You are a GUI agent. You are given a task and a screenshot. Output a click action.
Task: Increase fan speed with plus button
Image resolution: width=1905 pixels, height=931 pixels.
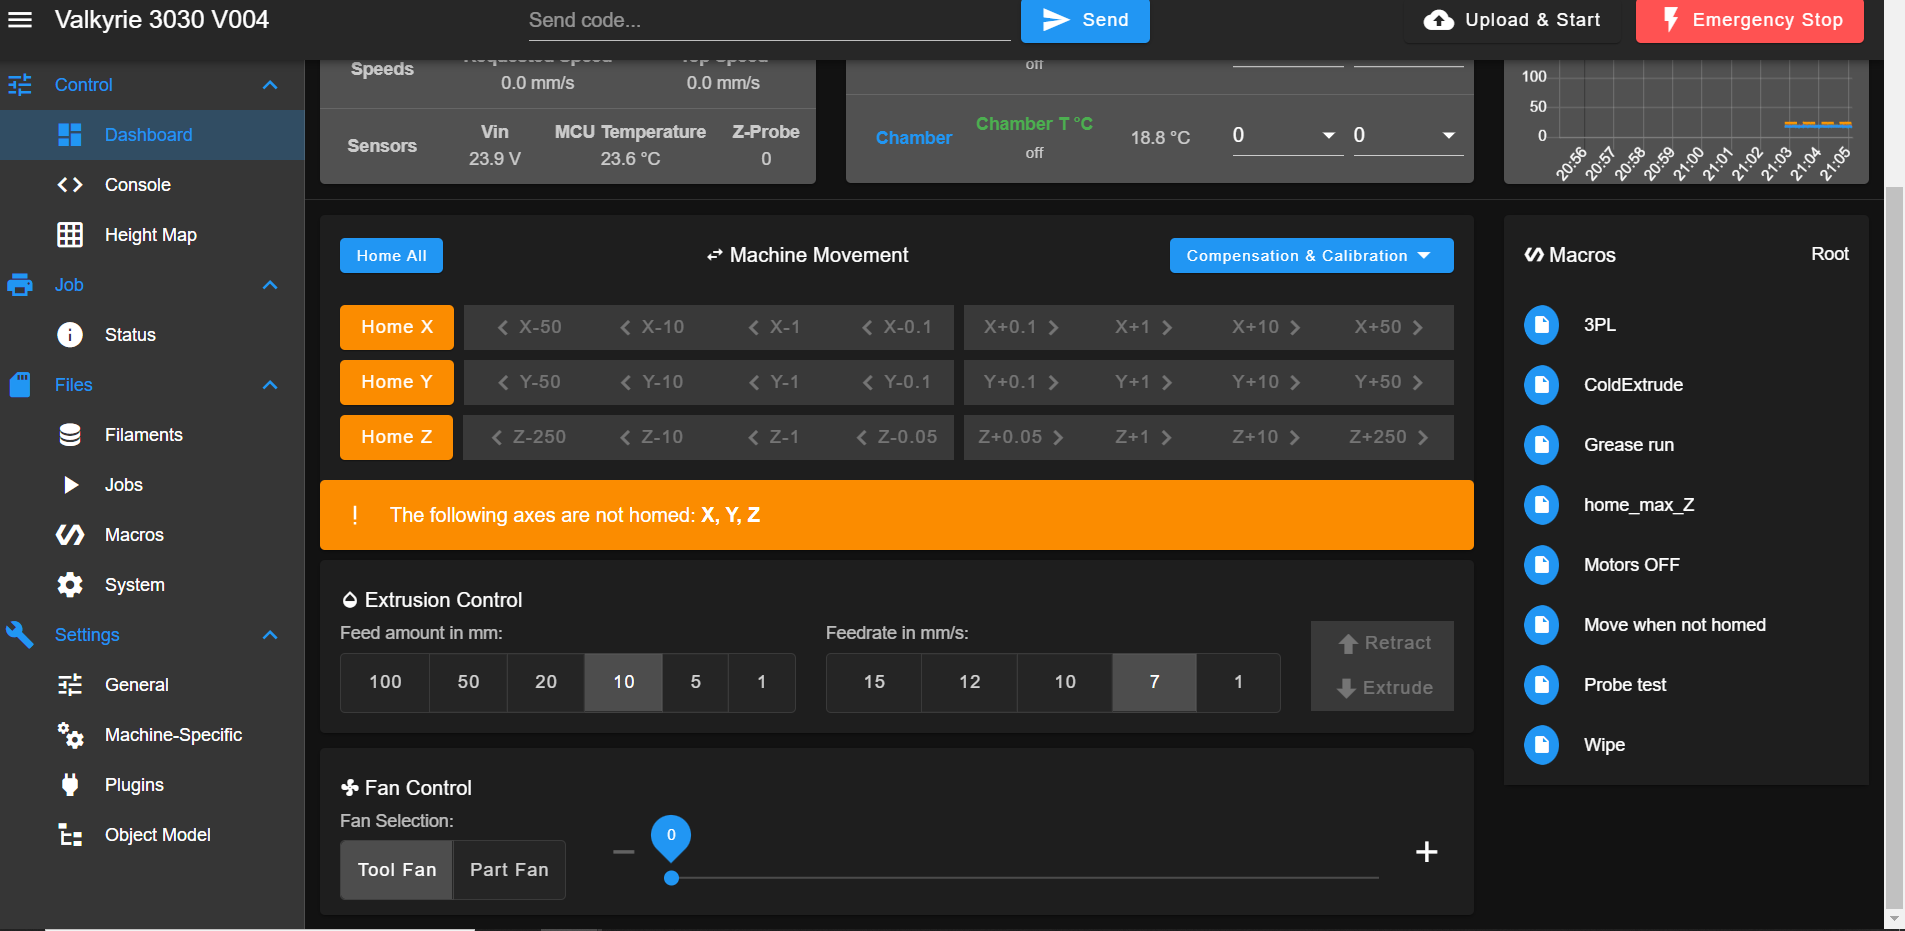tap(1427, 852)
